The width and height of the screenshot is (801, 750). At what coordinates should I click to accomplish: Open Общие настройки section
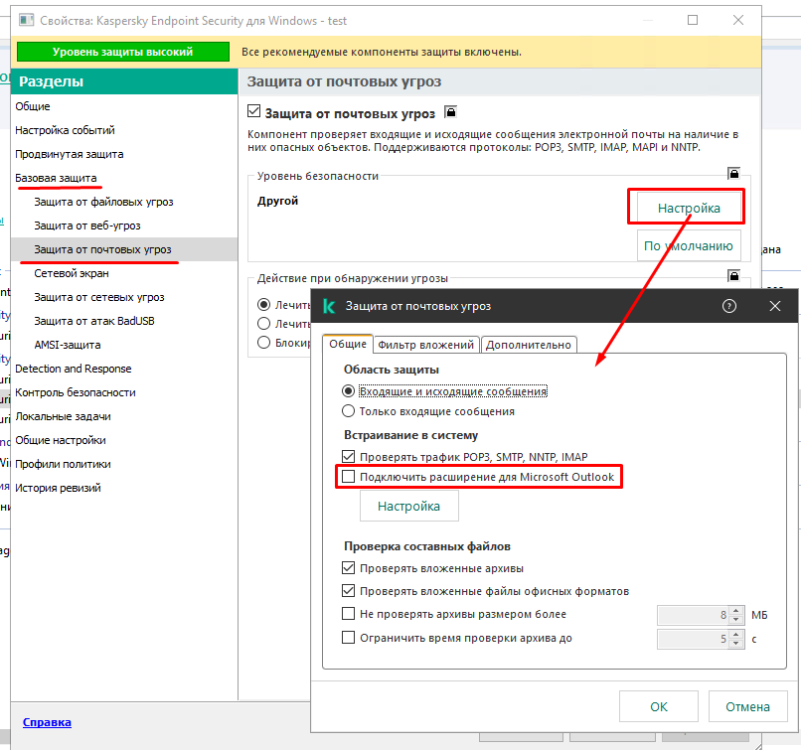click(60, 440)
